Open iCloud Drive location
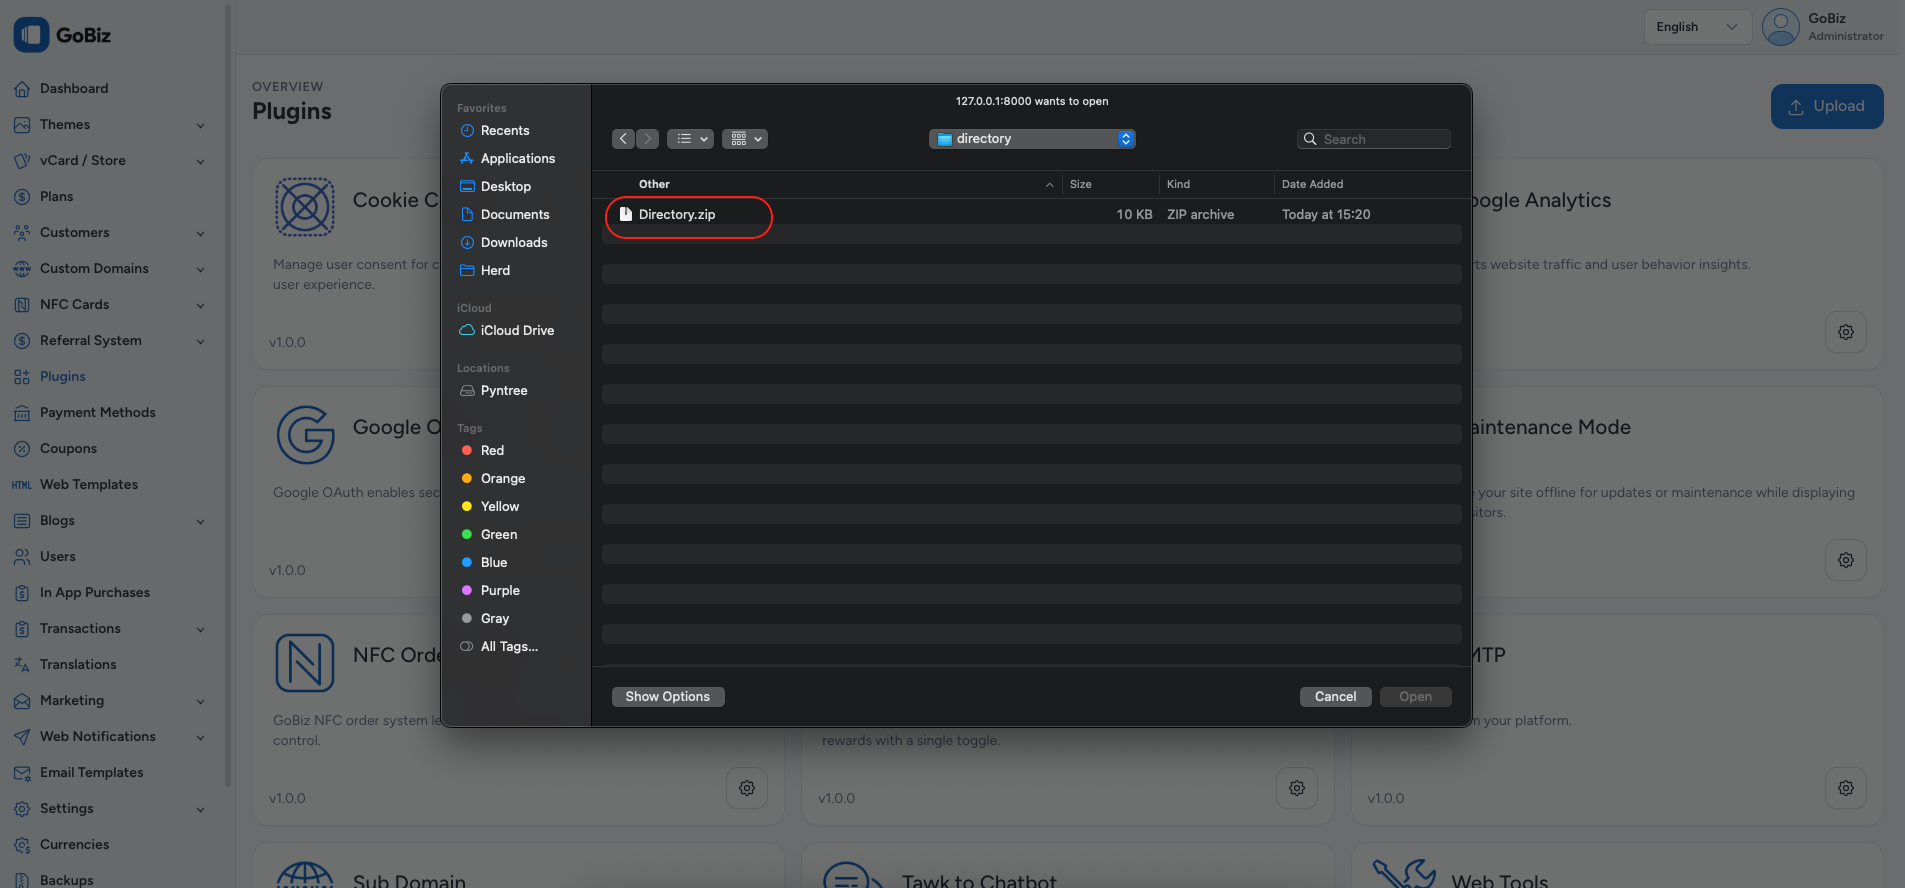Viewport: 1905px width, 888px height. pyautogui.click(x=516, y=331)
